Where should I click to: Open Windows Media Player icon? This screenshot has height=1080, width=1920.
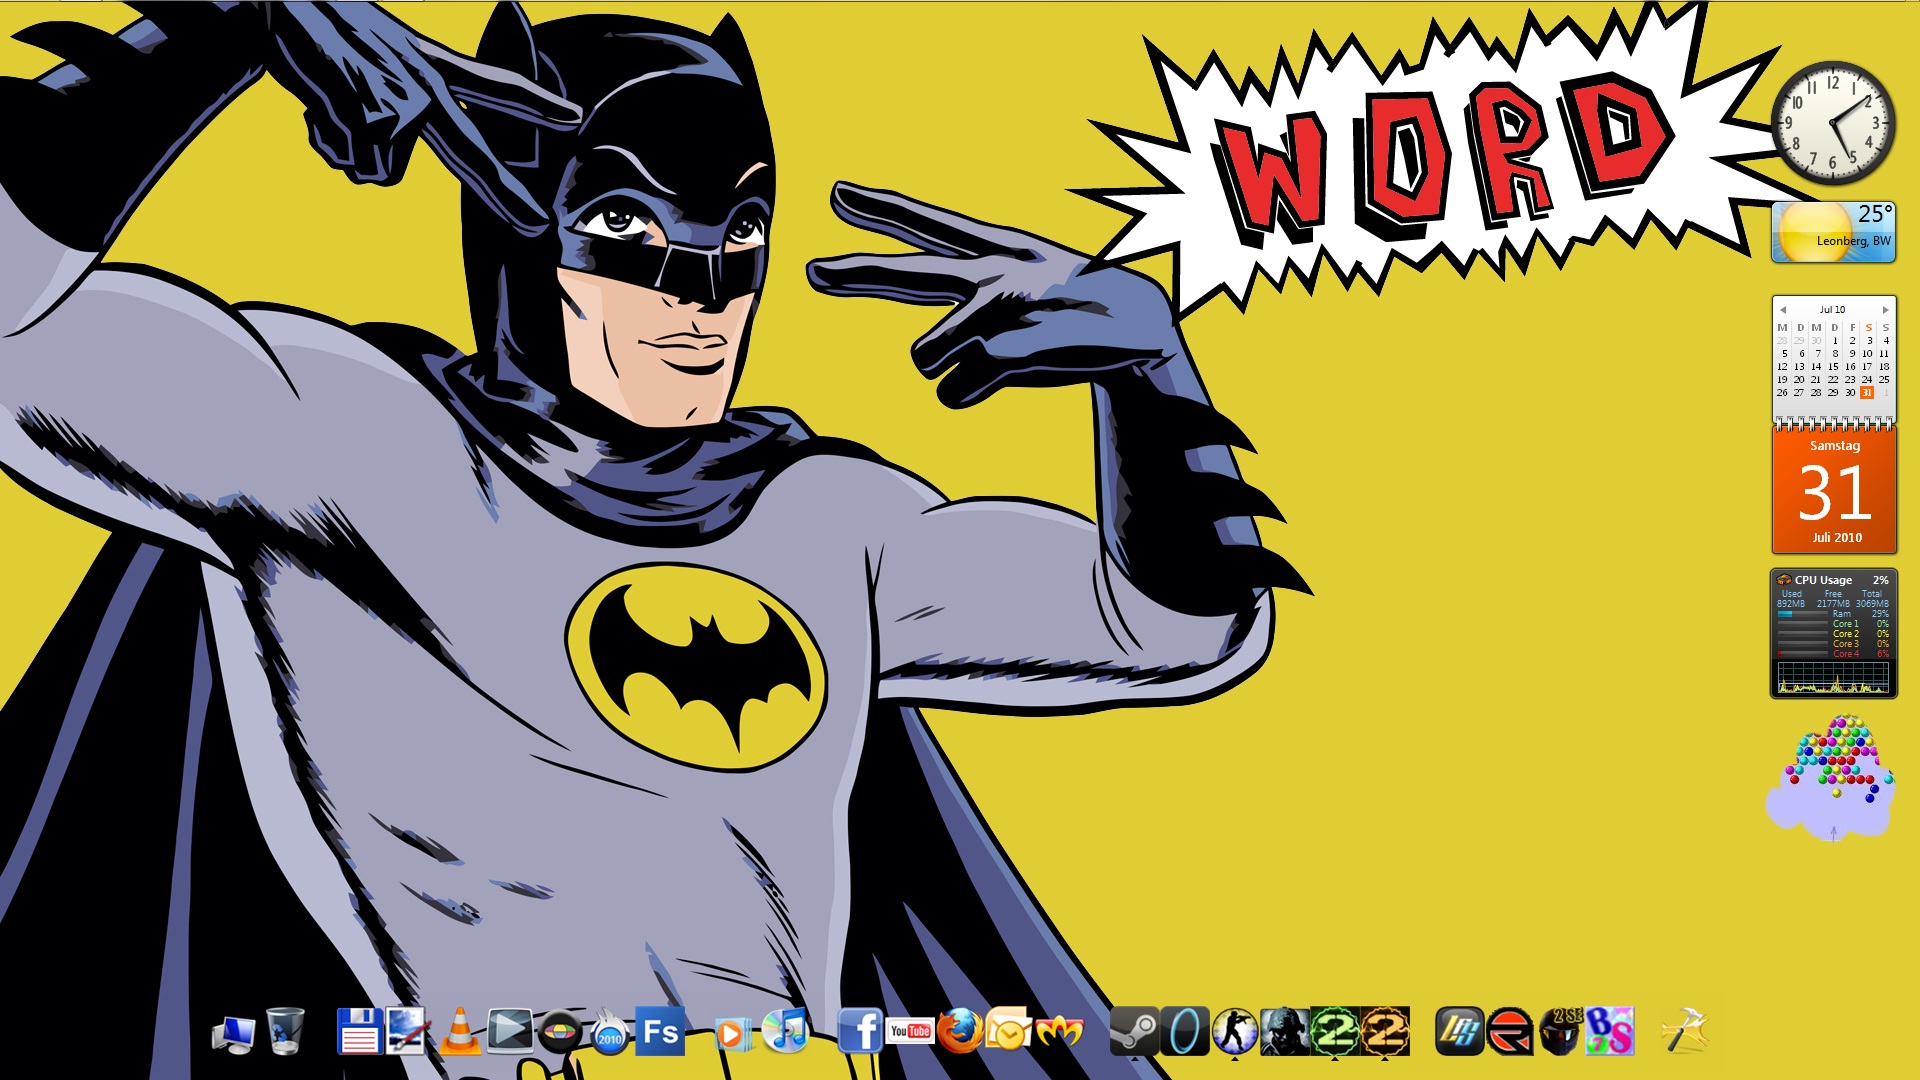[x=733, y=1034]
